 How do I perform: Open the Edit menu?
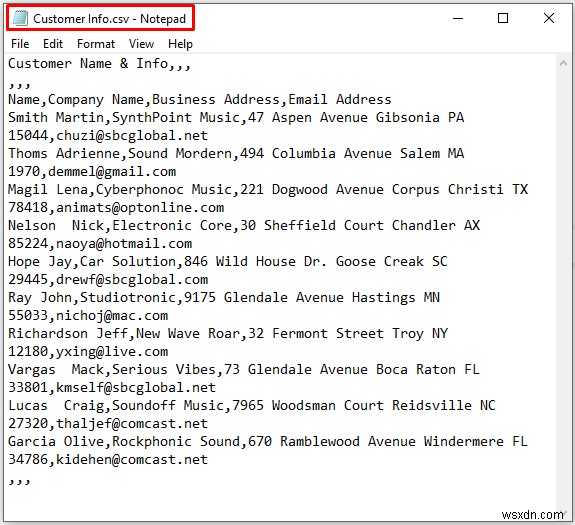tap(53, 44)
